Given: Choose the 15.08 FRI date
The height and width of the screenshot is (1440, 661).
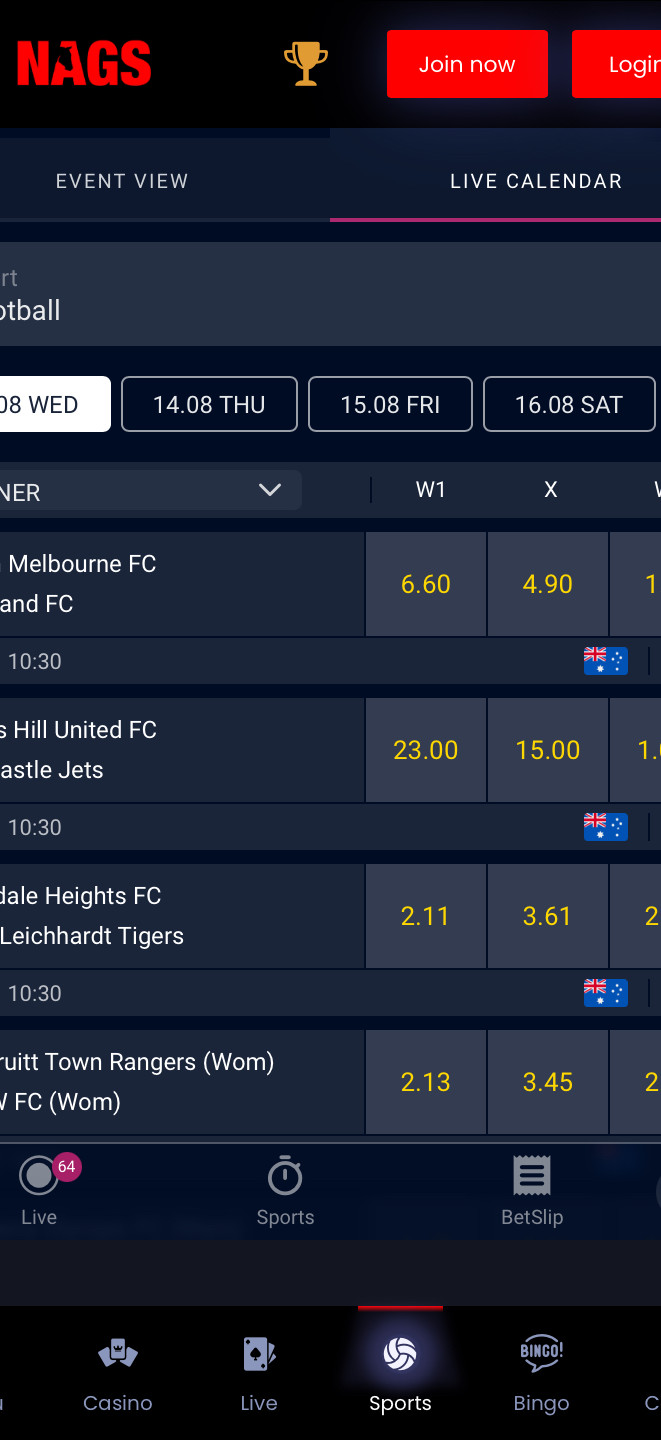Looking at the screenshot, I should [x=390, y=404].
